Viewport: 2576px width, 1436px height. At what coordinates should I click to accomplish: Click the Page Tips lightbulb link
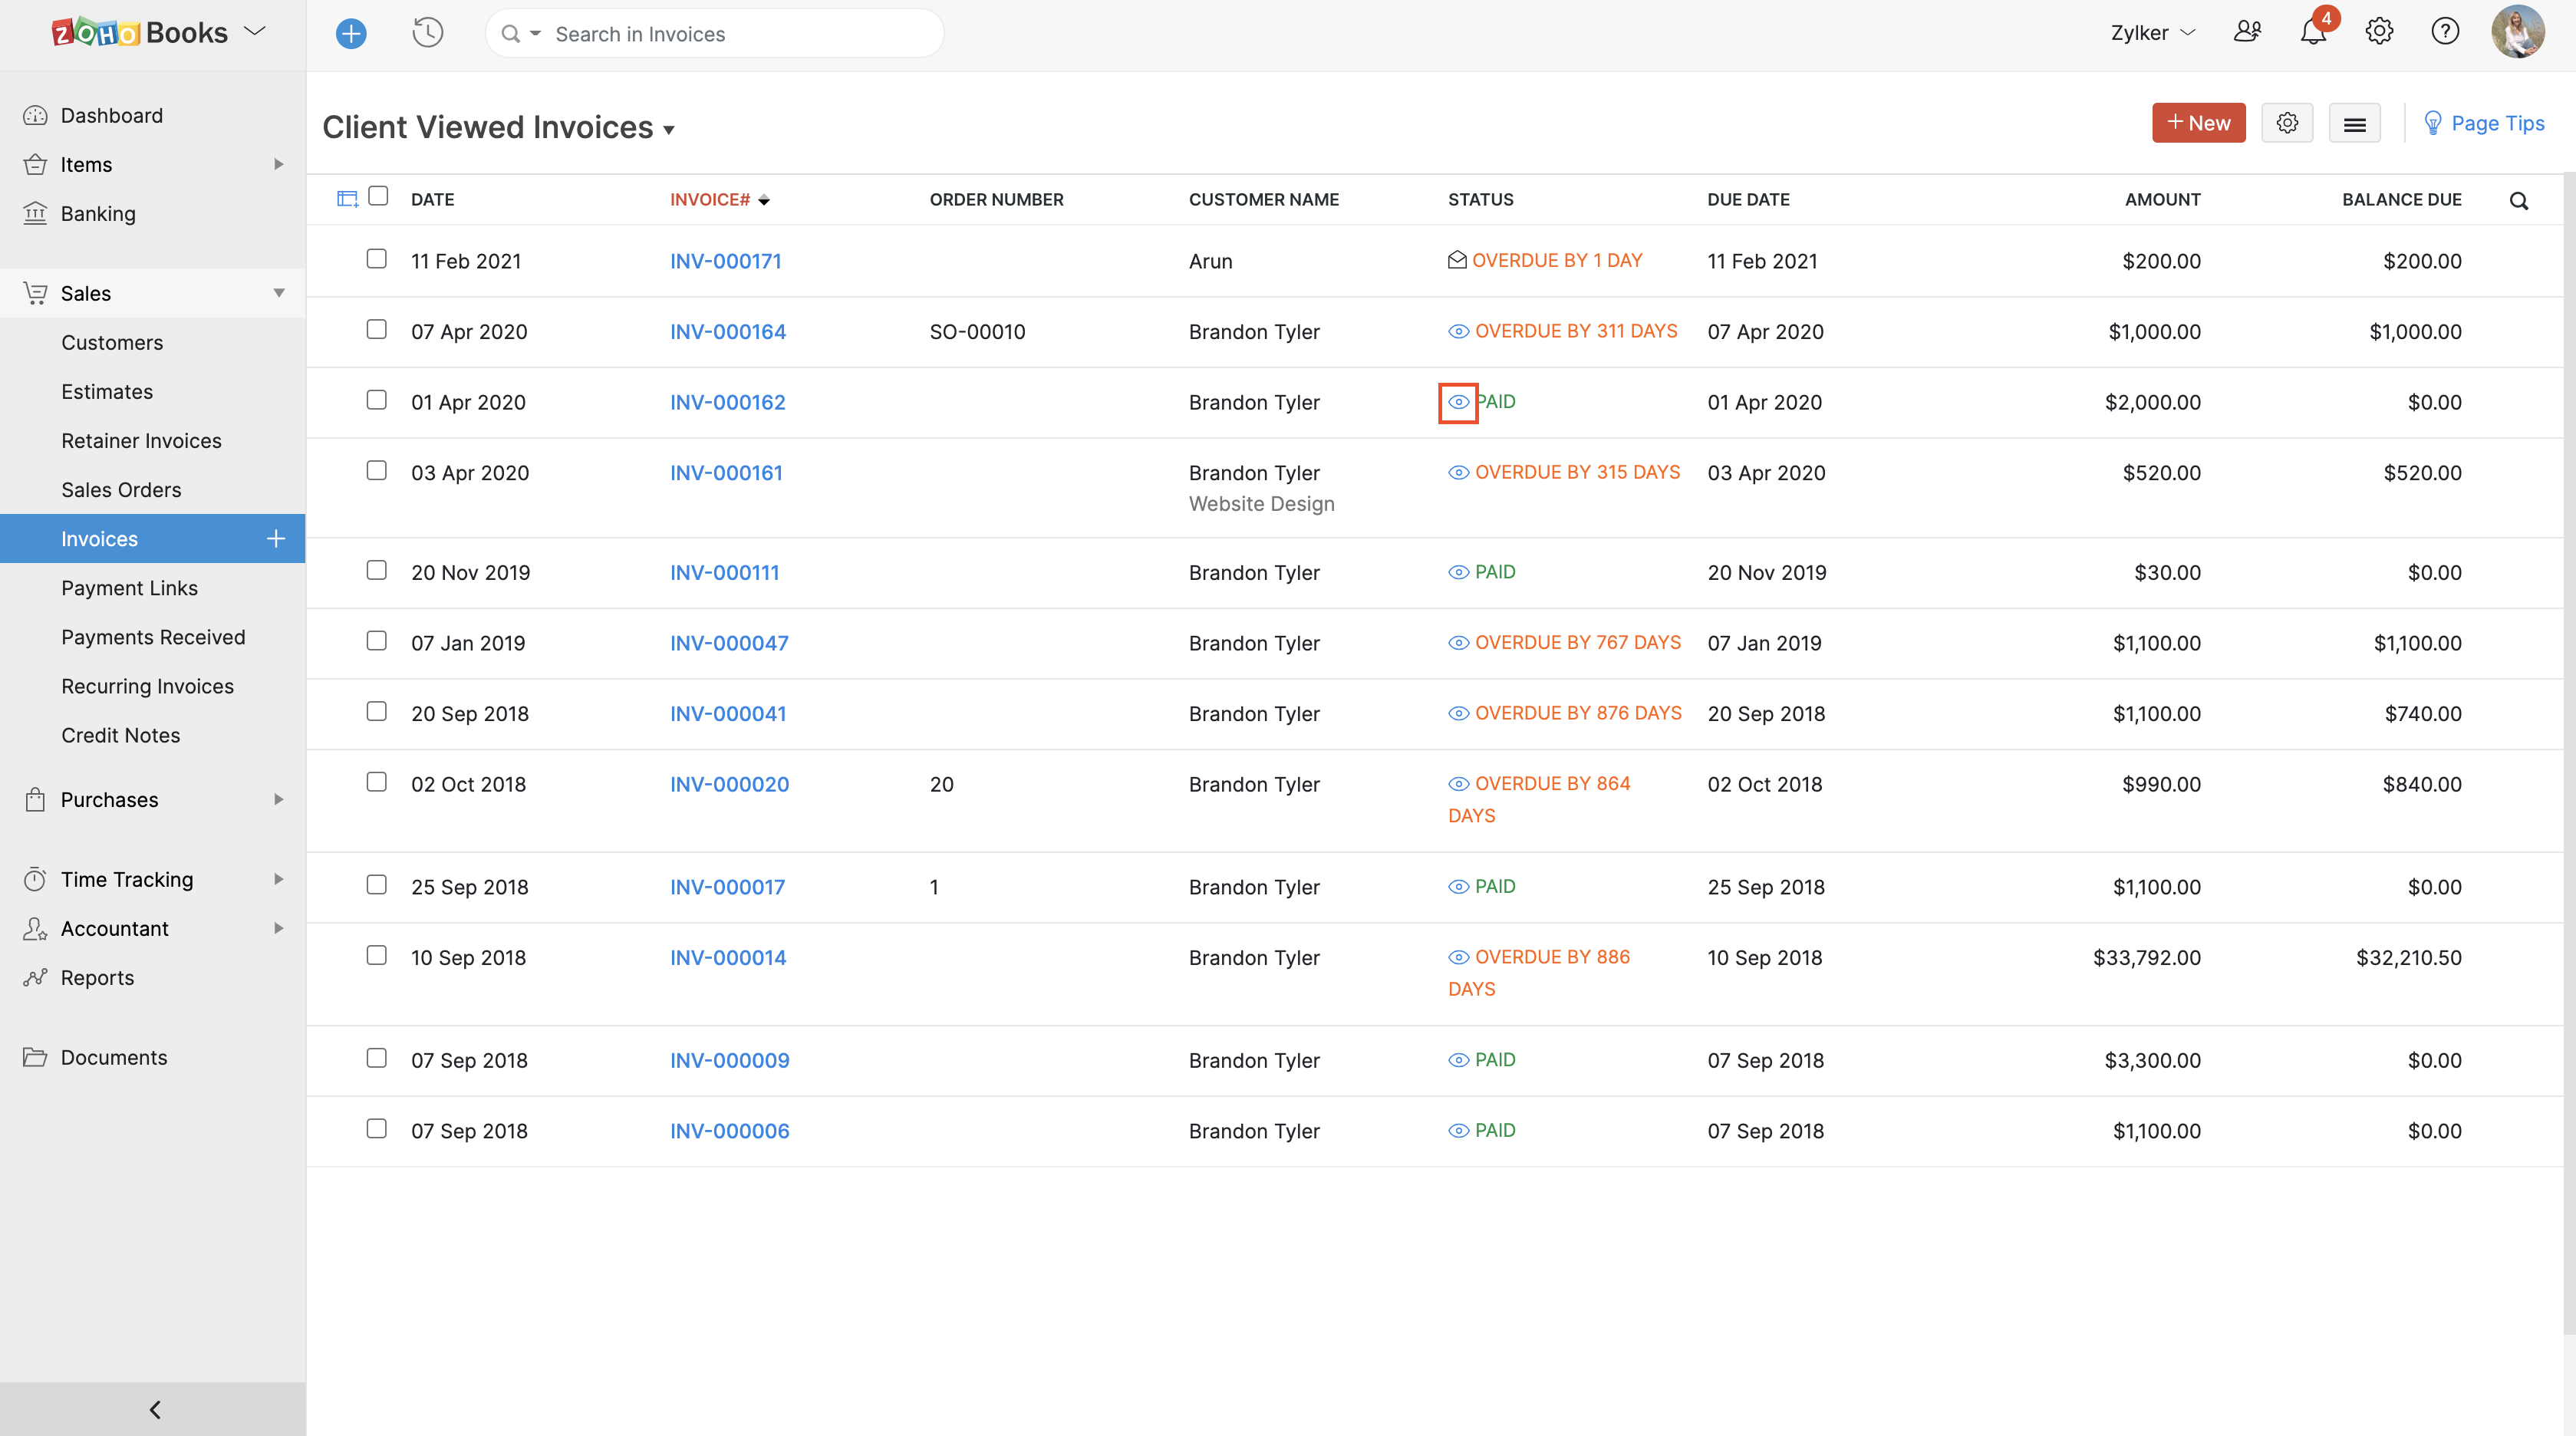click(2484, 123)
